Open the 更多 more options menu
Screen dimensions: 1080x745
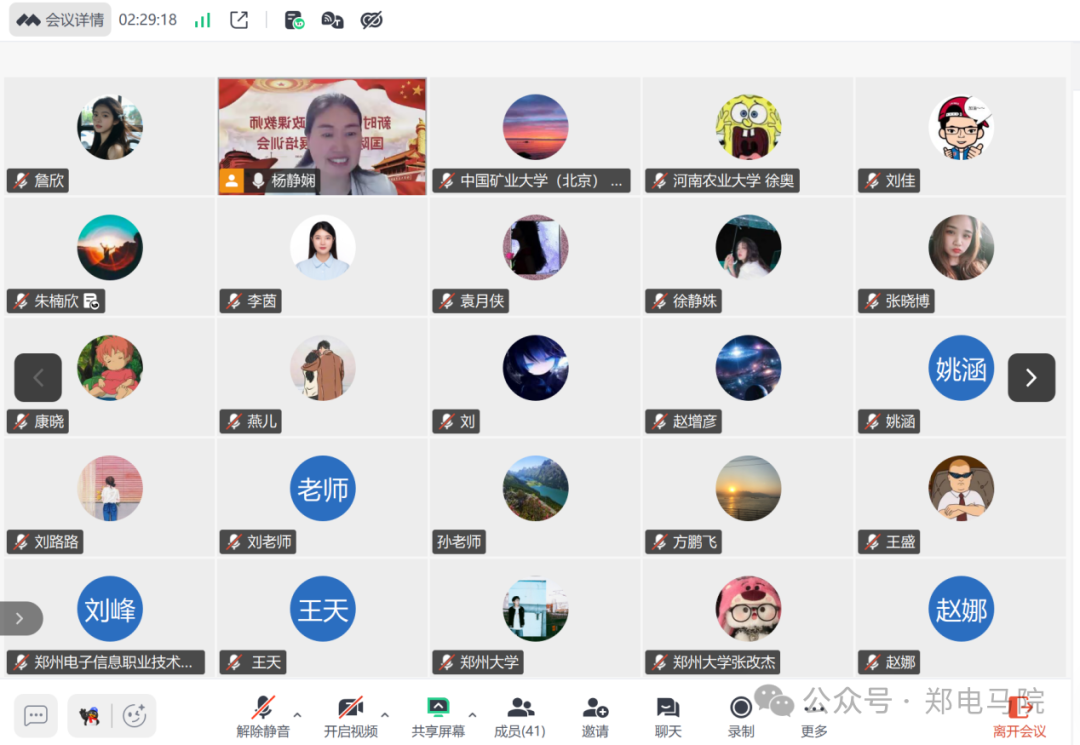[x=814, y=718]
